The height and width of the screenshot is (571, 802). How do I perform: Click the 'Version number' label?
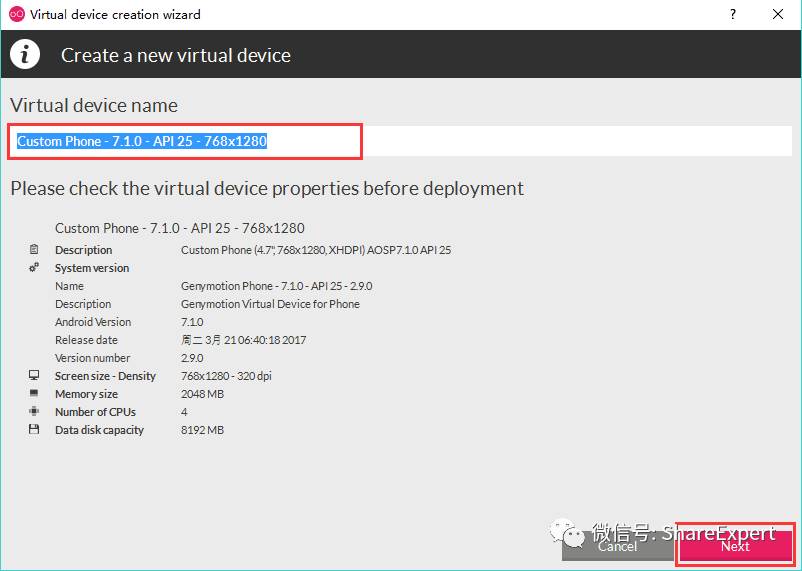coord(93,358)
